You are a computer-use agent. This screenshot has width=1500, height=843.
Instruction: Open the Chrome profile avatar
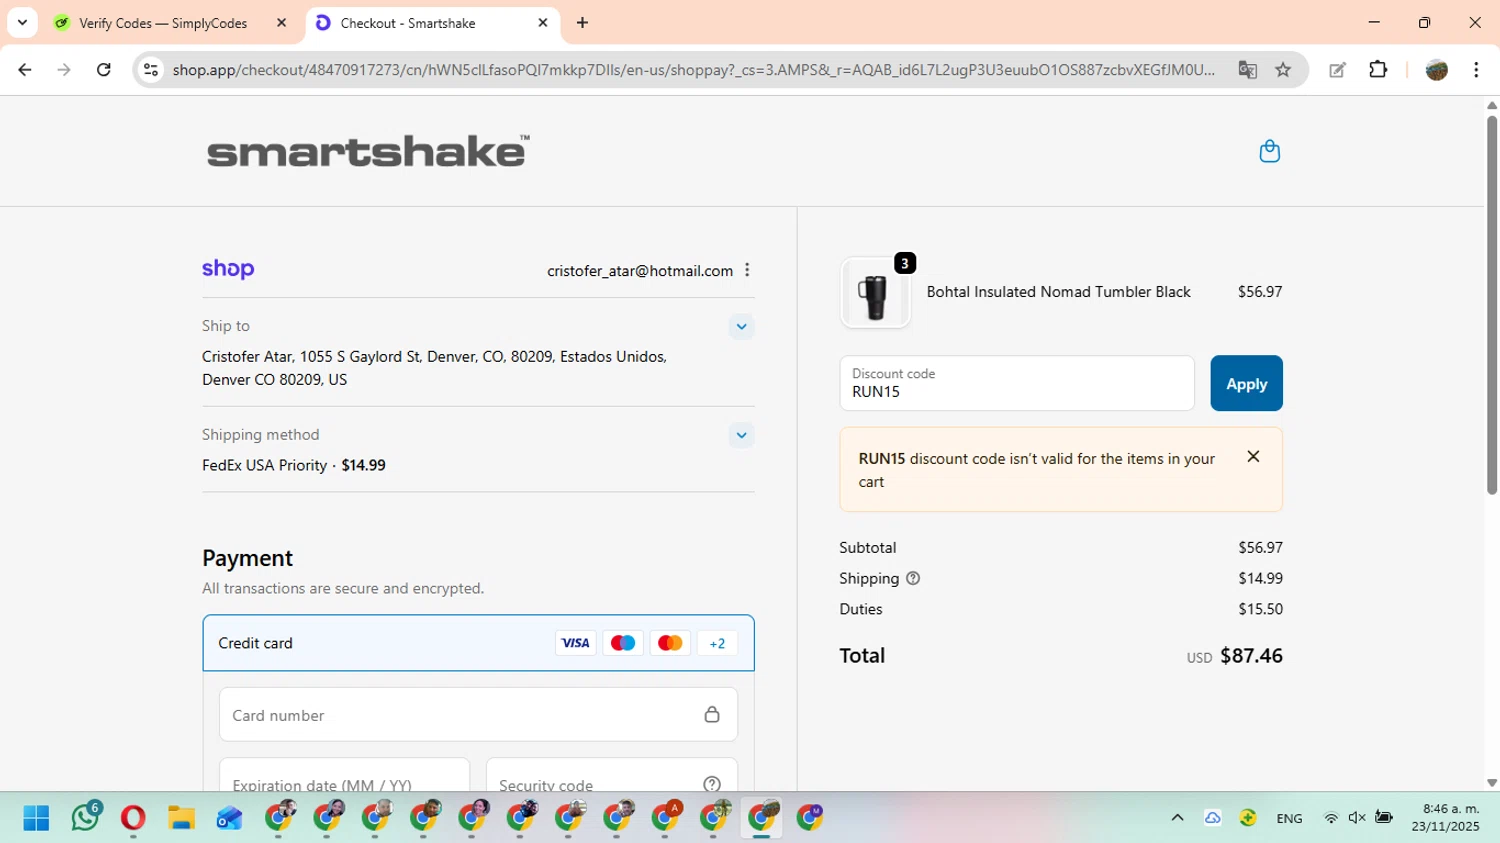click(1436, 69)
